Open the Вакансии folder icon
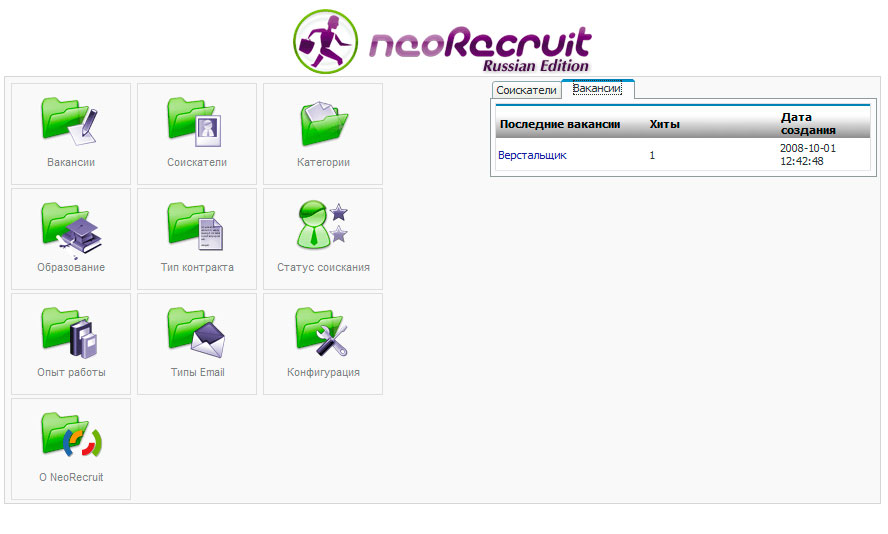The image size is (888, 534). point(70,121)
